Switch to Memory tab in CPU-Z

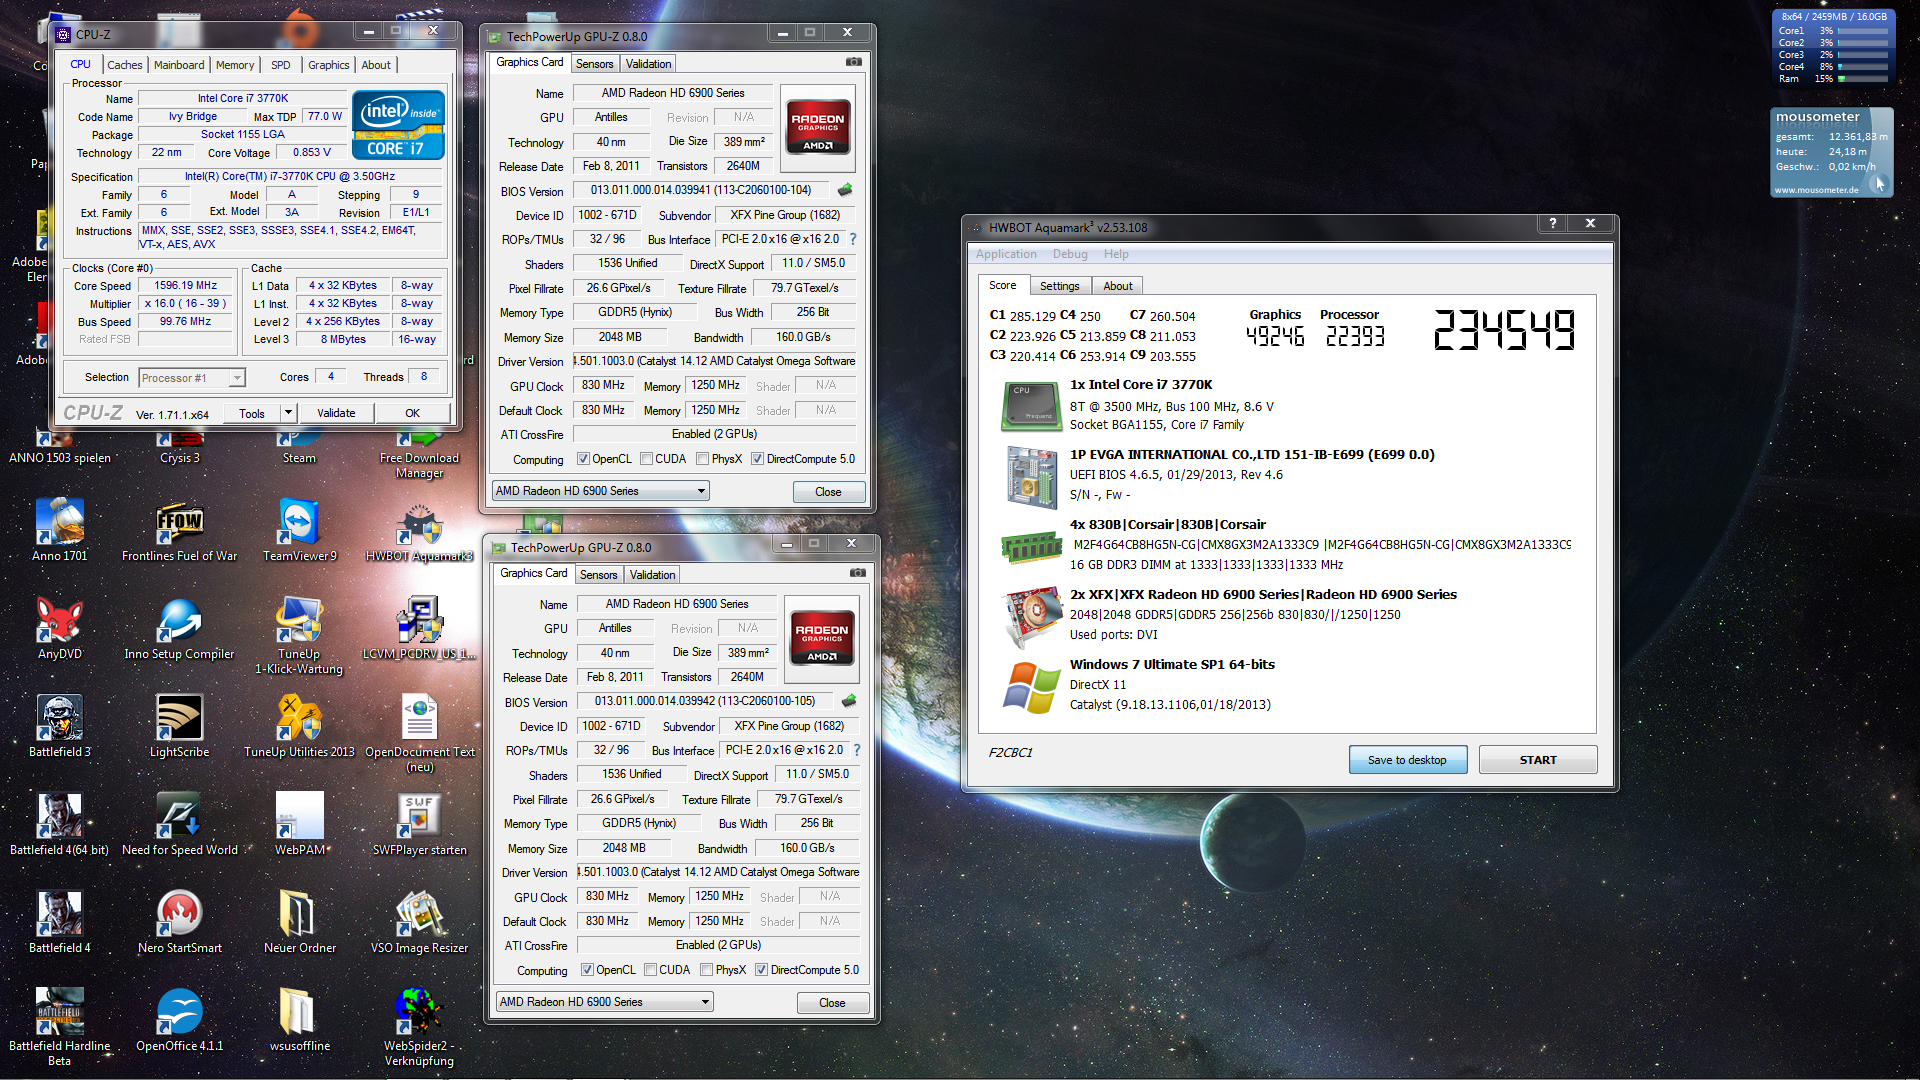pyautogui.click(x=235, y=65)
